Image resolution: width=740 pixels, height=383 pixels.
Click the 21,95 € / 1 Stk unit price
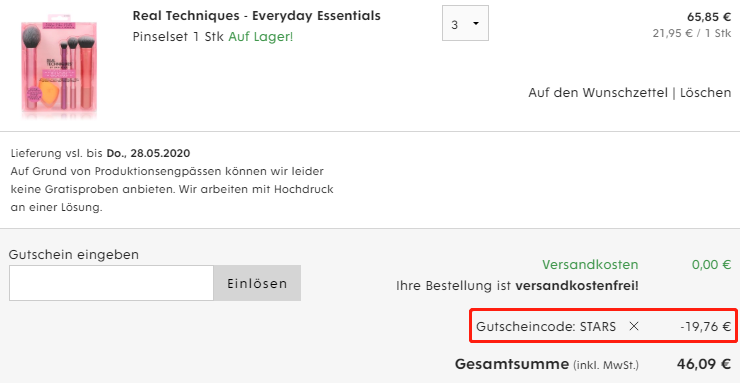(x=692, y=33)
